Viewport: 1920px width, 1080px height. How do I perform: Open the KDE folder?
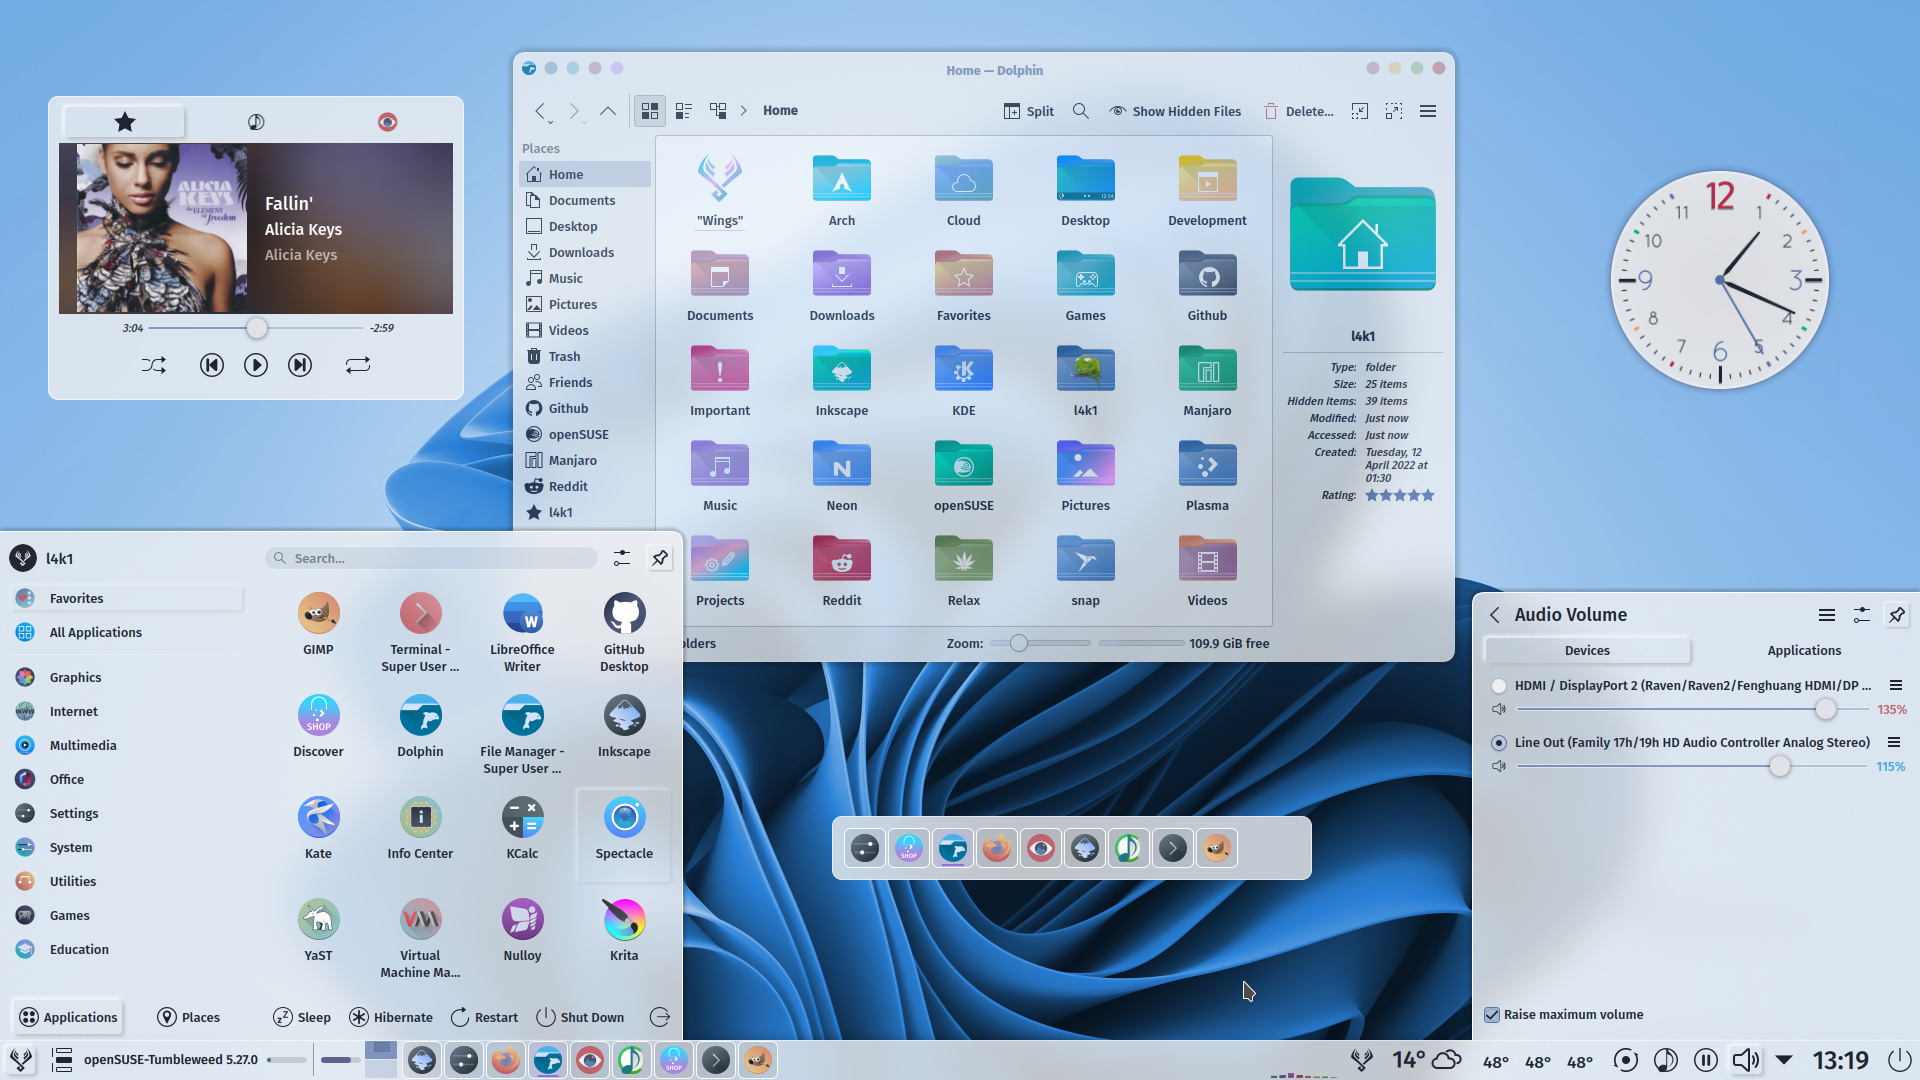click(964, 380)
